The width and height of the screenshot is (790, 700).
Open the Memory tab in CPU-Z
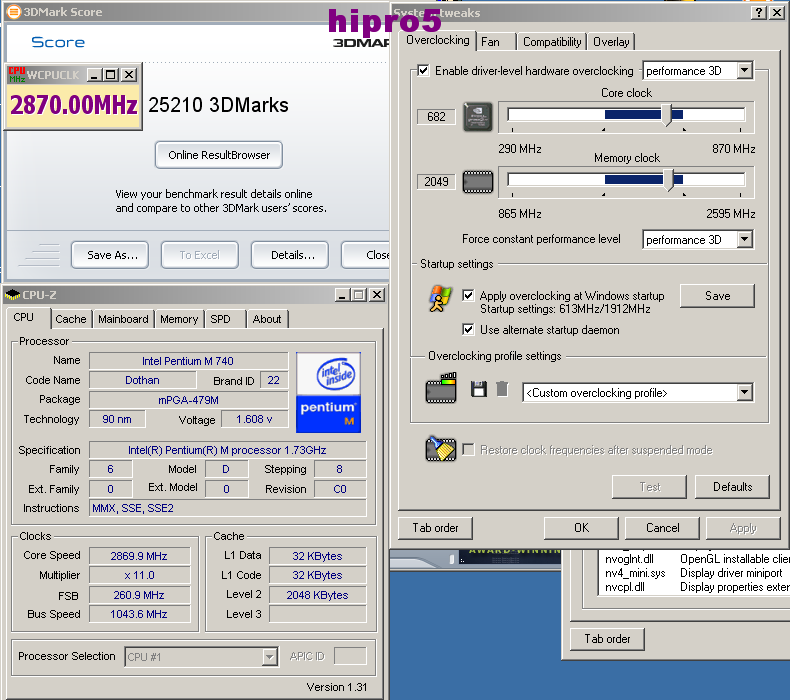point(179,319)
